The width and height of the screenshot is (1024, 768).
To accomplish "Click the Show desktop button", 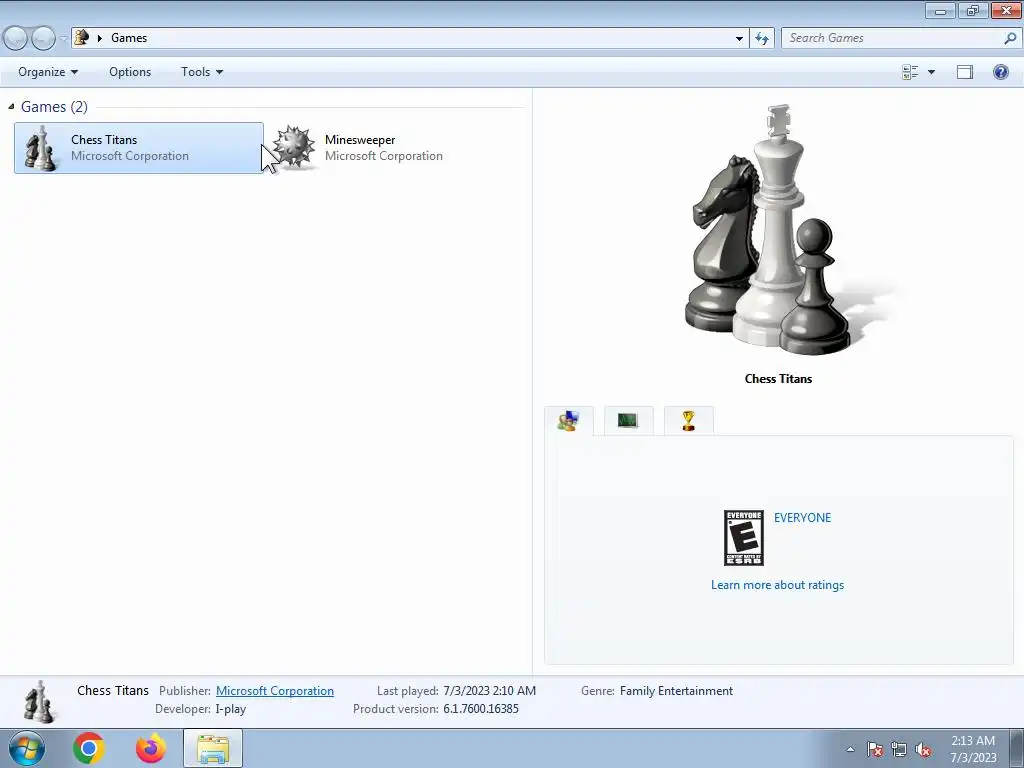I will (1016, 748).
